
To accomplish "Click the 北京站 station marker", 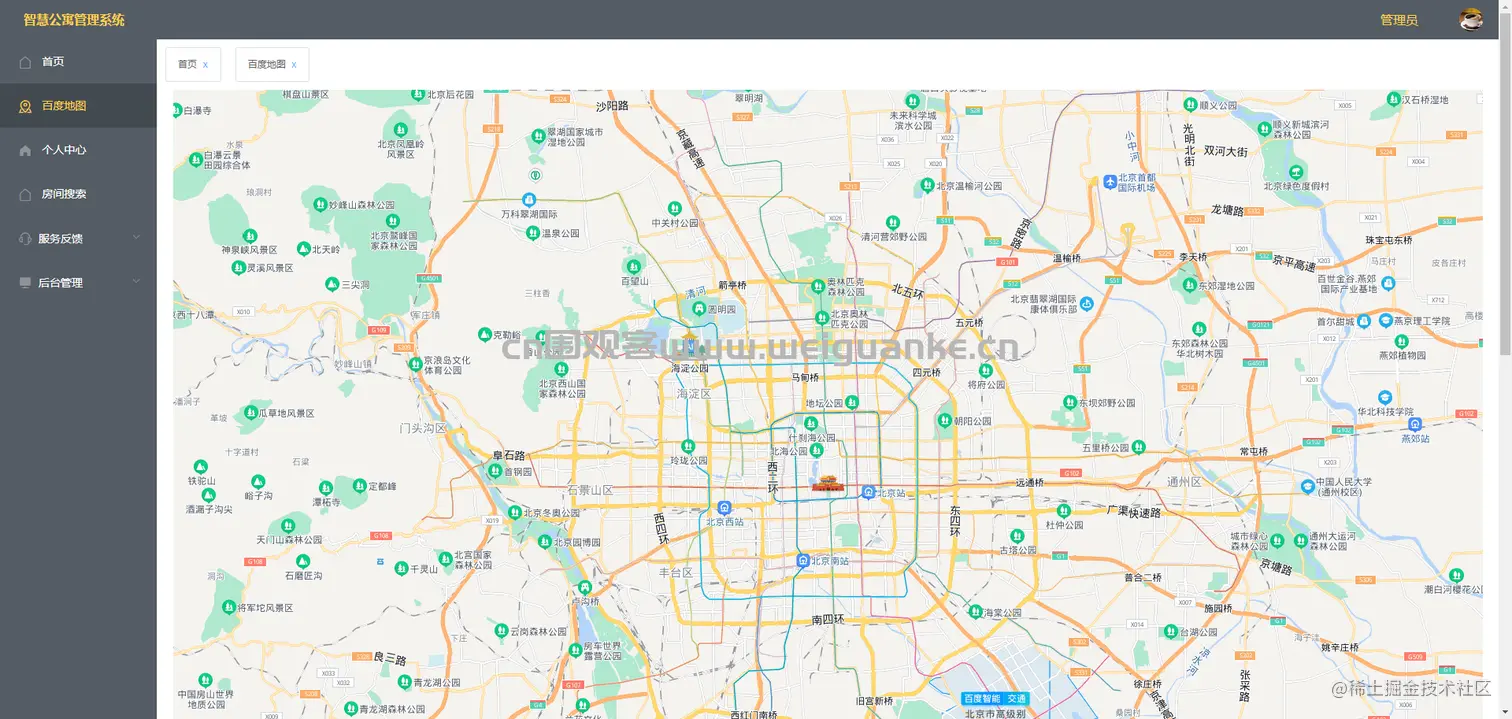I will tap(869, 492).
